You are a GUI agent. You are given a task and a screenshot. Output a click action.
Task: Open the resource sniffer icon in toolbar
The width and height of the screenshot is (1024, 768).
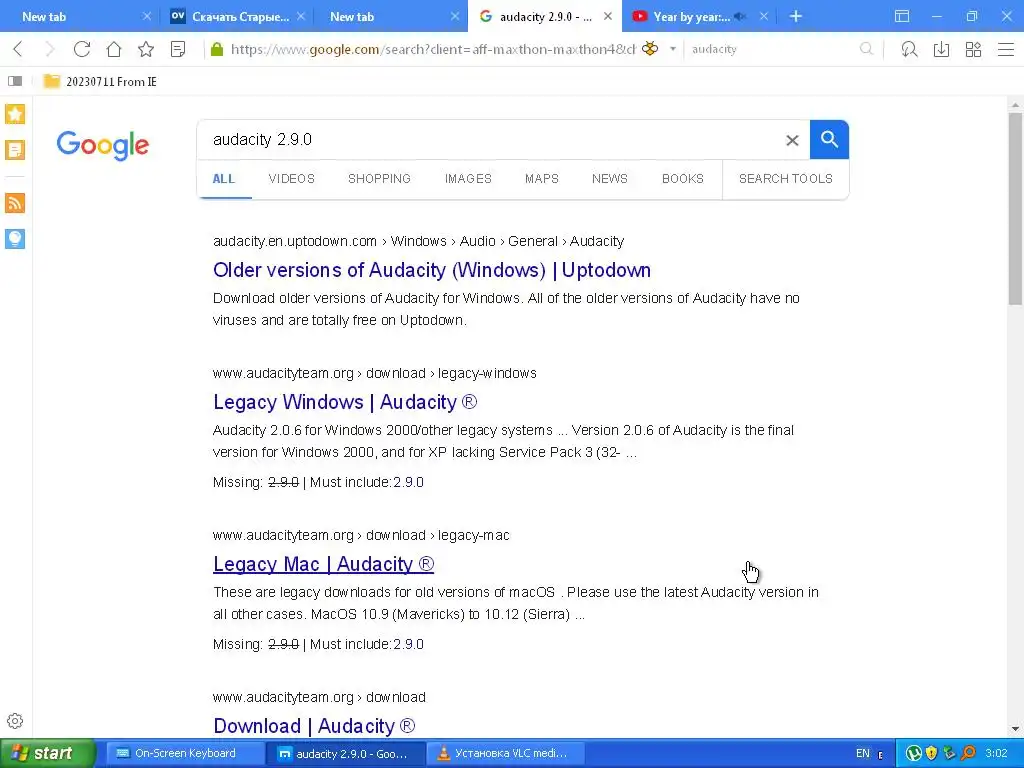(909, 49)
